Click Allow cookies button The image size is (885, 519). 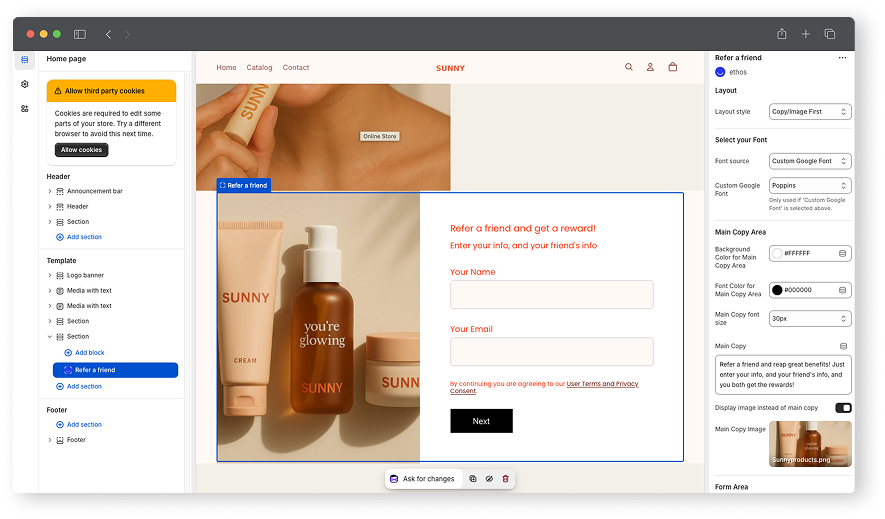(x=81, y=150)
